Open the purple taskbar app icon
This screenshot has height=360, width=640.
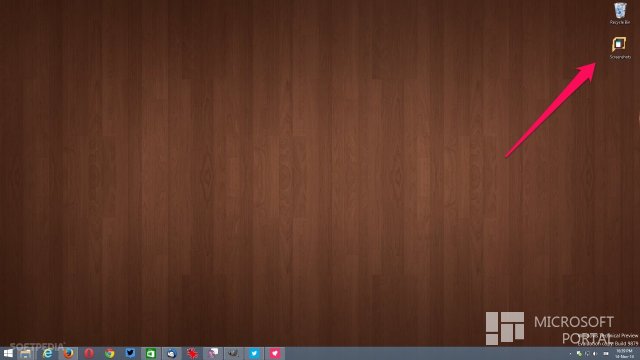click(213, 353)
